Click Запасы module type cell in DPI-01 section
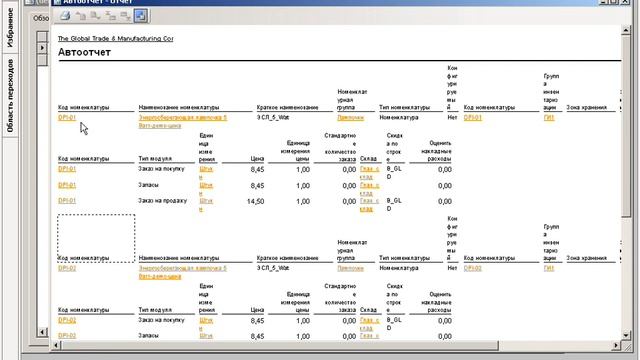This screenshot has width=640, height=360. point(148,185)
